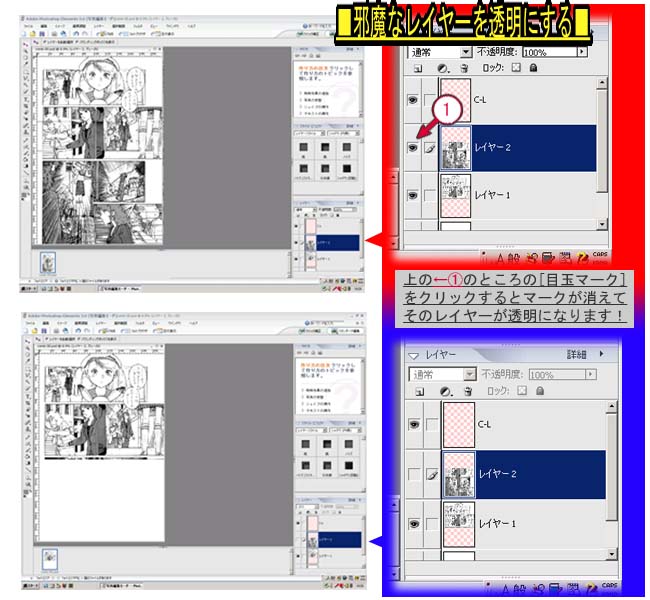Click the project bin thumbnail in the half-blank canvas screenshot
Viewport: 650px width, 600px height.
49,559
